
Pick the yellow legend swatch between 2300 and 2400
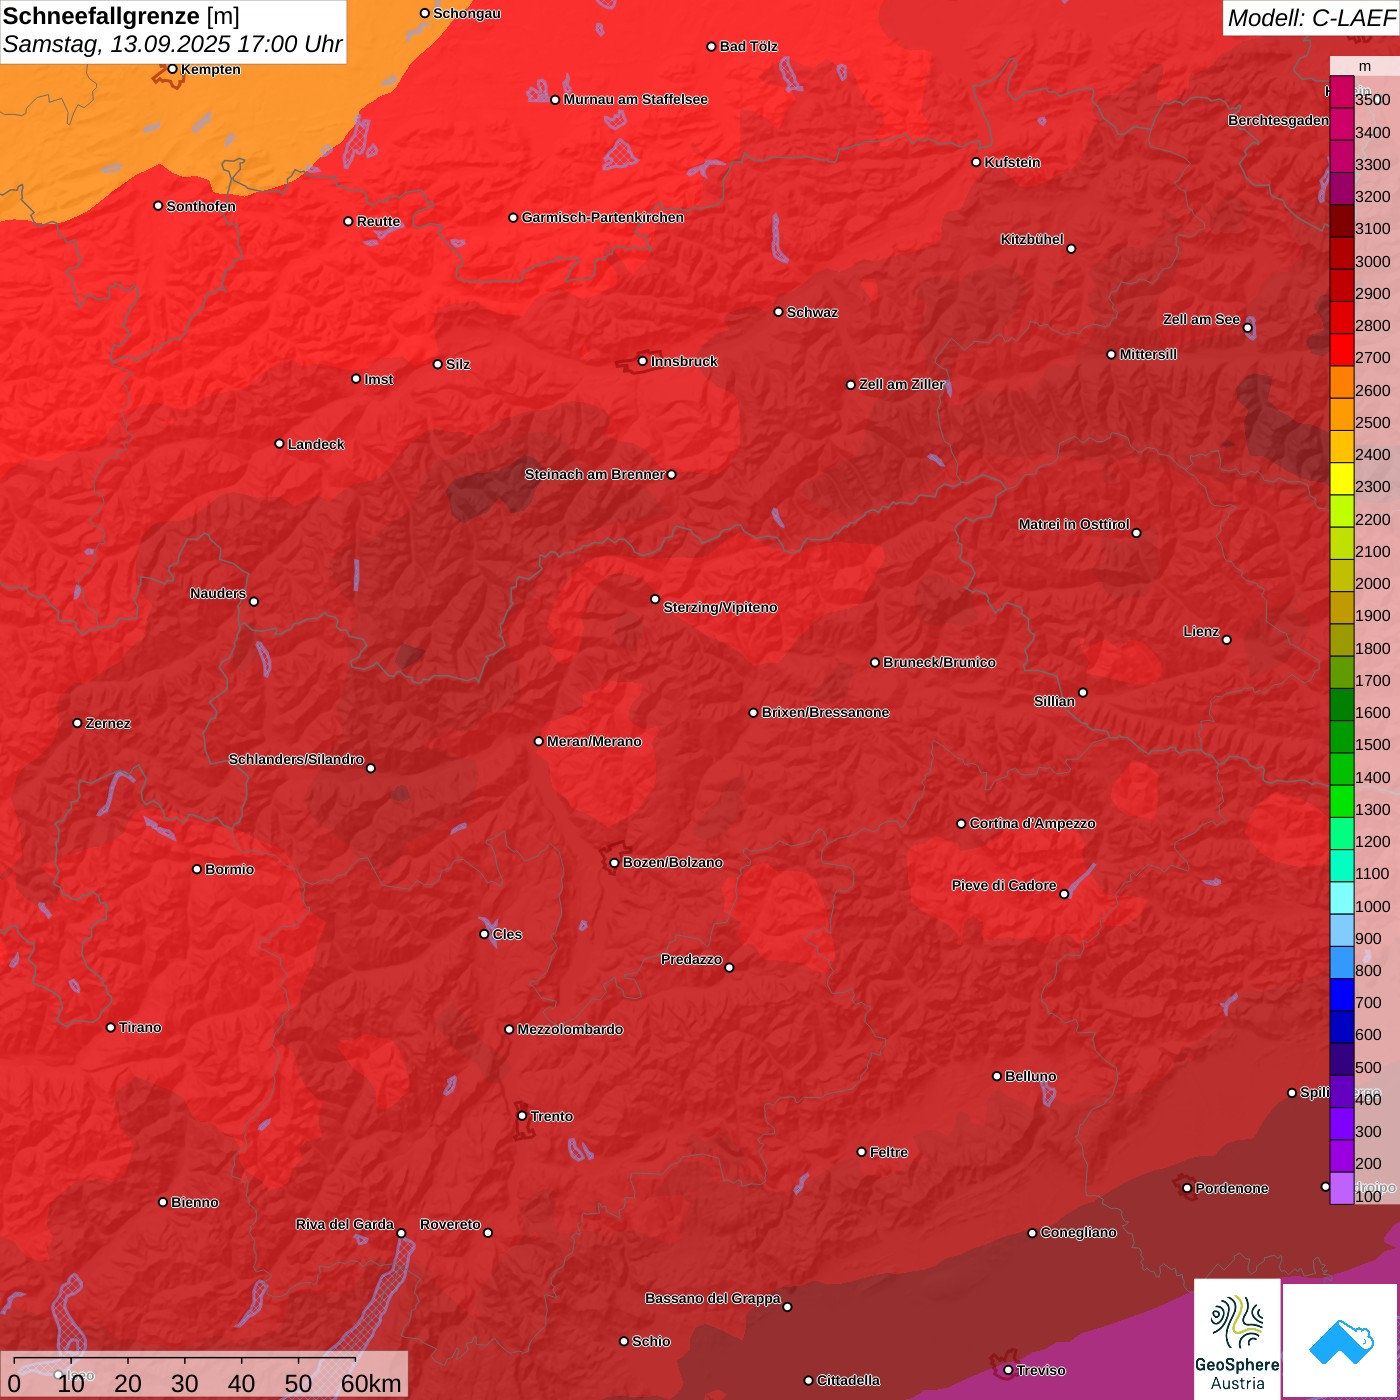point(1341,479)
